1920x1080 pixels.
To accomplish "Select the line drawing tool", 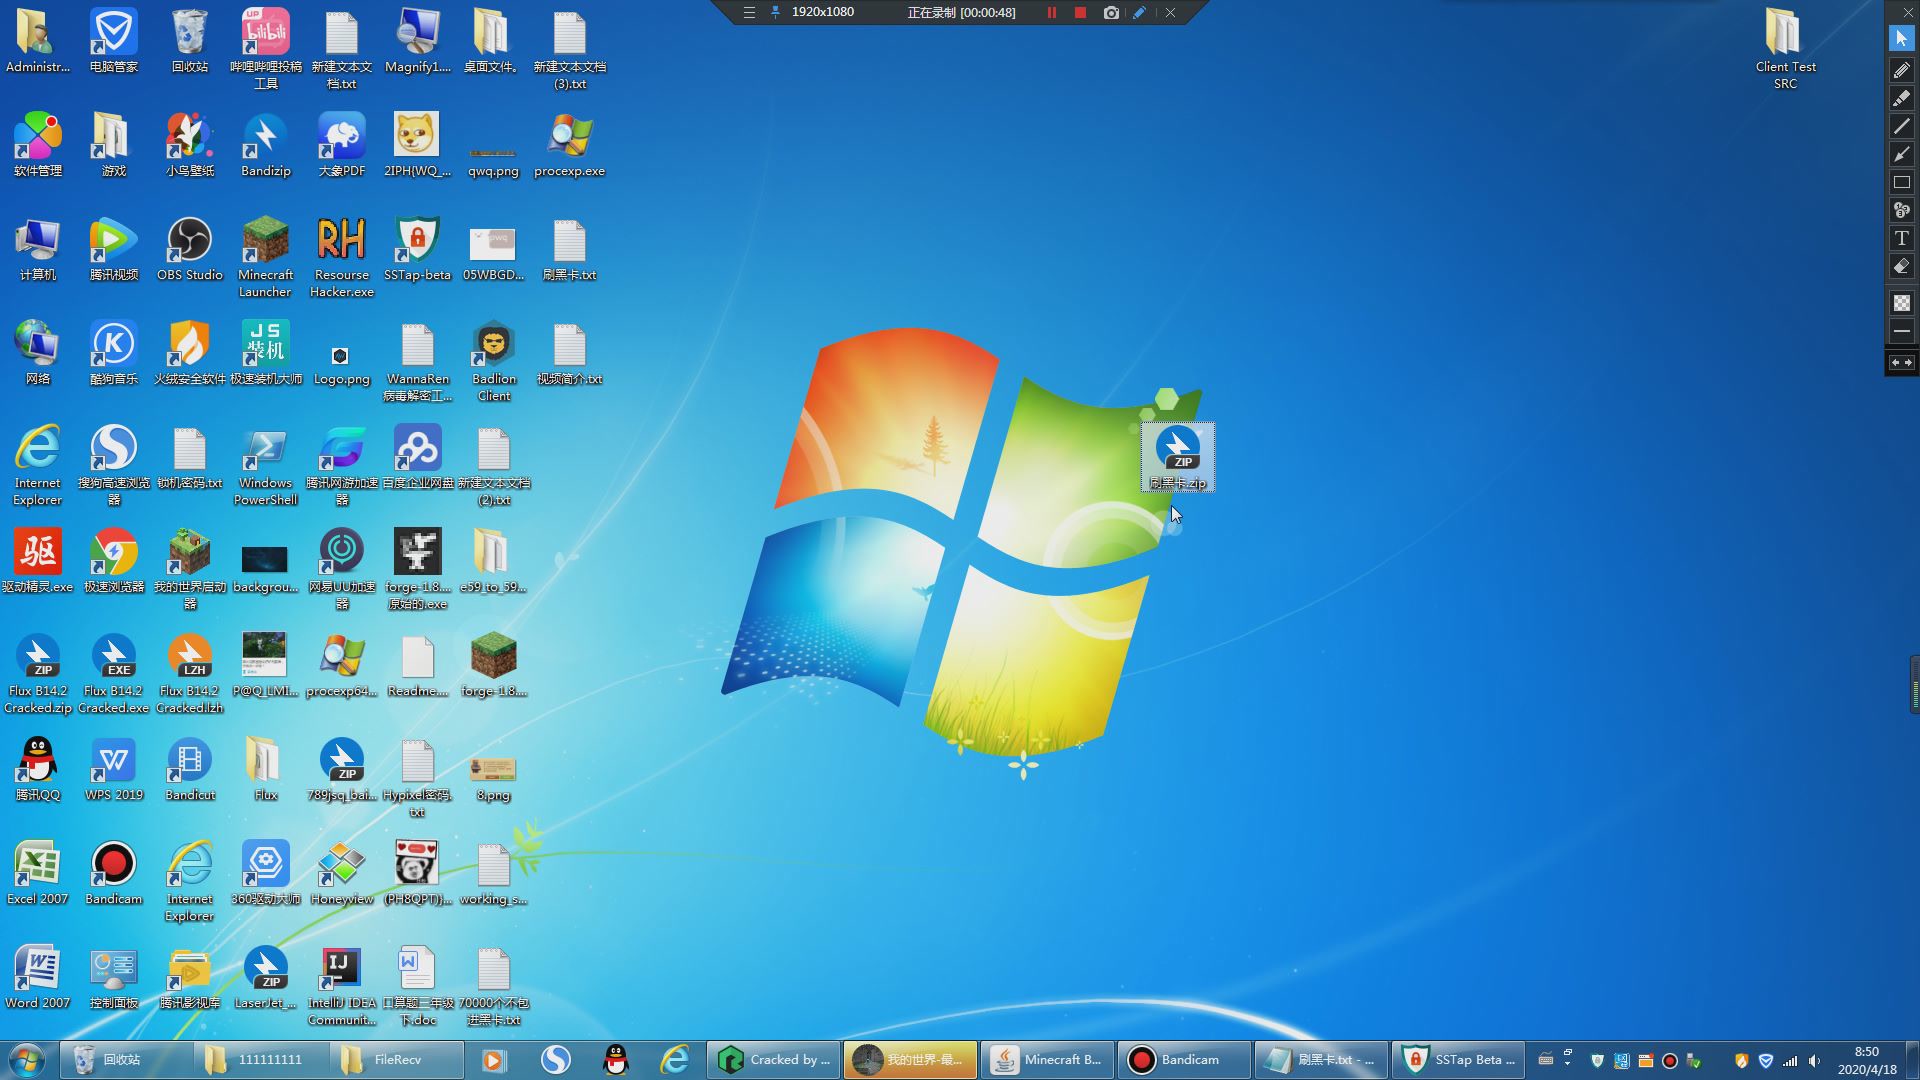I will point(1902,126).
